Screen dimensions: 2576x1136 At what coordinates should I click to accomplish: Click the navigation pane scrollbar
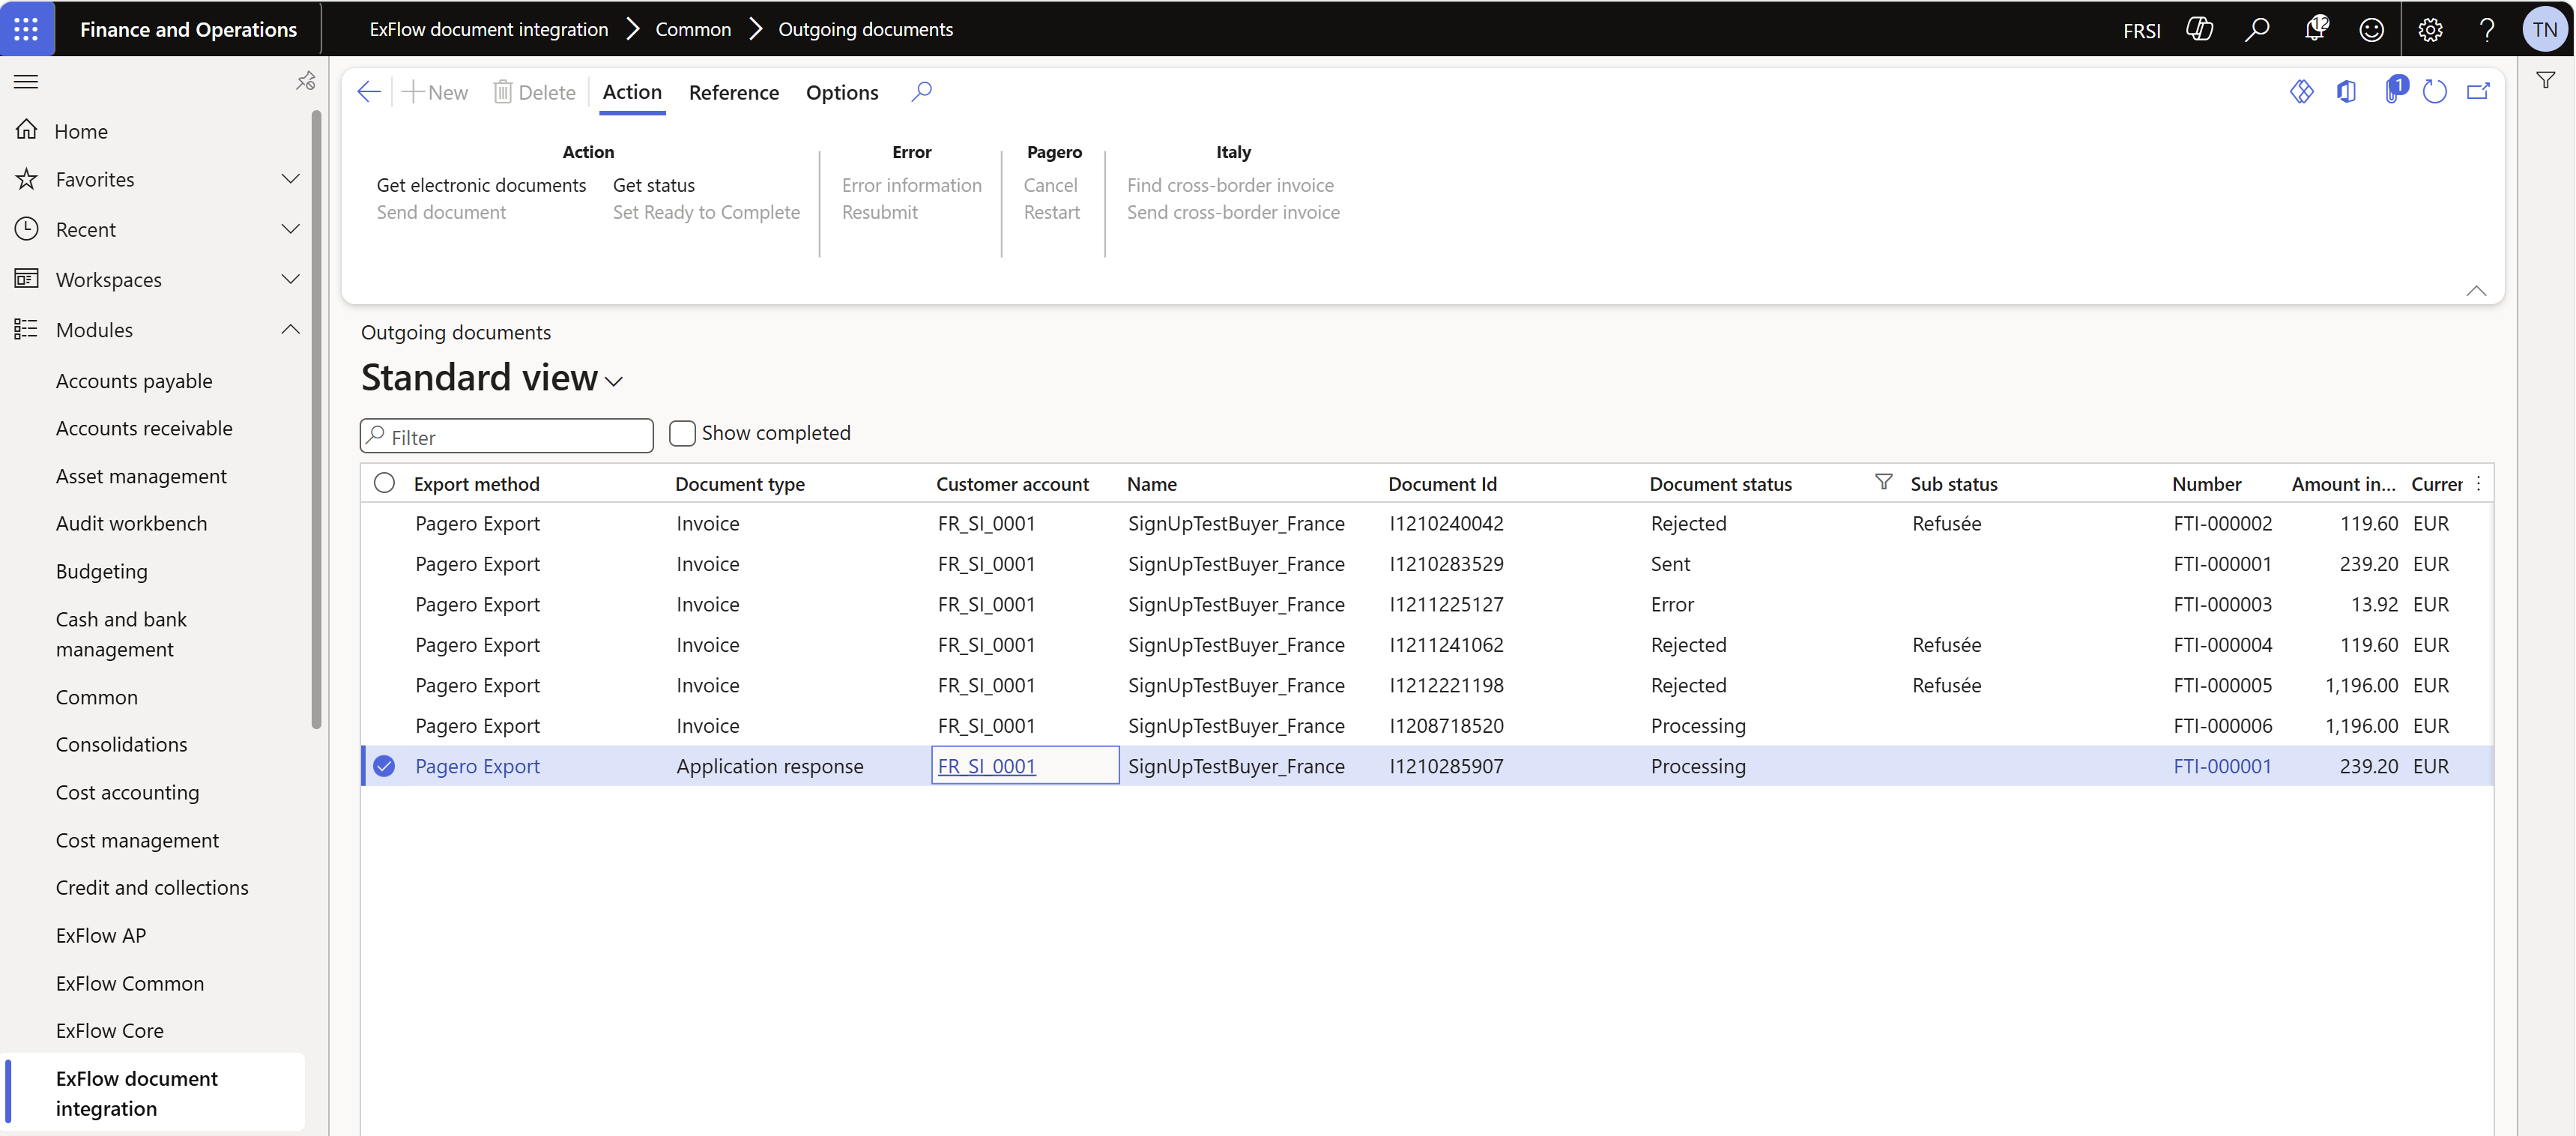317,420
